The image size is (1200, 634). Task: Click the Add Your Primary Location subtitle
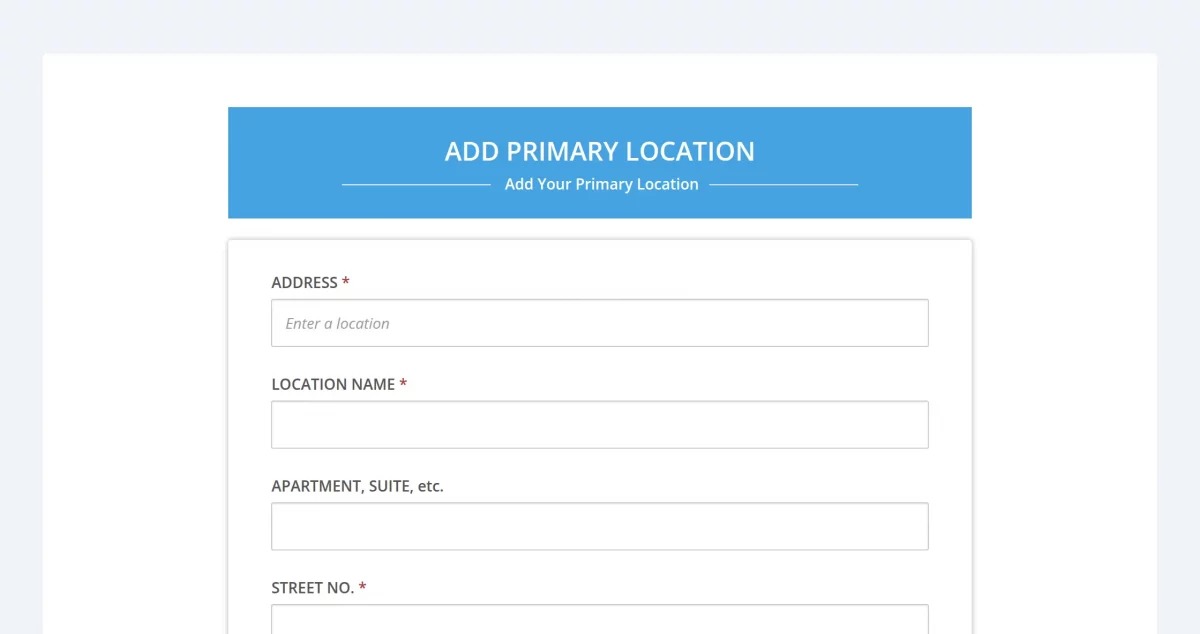coord(601,184)
